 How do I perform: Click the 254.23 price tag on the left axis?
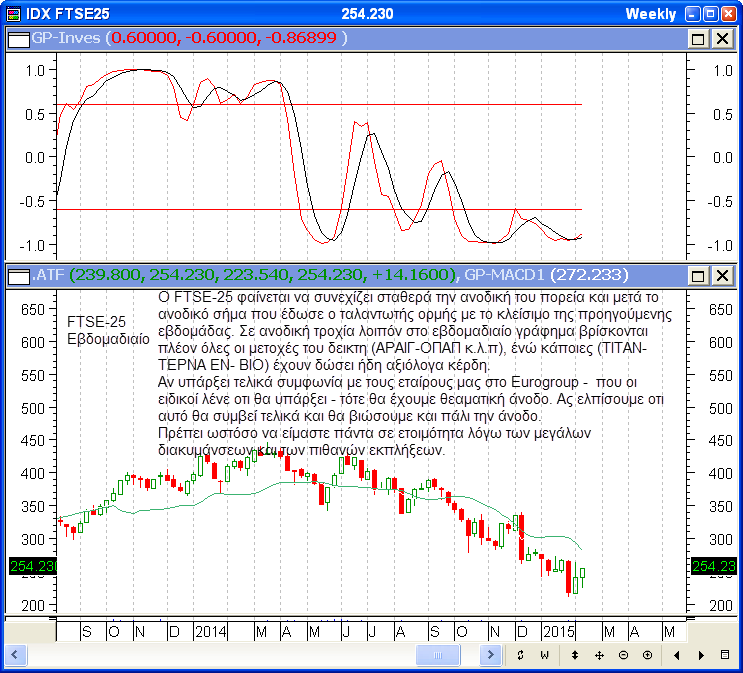(33, 566)
